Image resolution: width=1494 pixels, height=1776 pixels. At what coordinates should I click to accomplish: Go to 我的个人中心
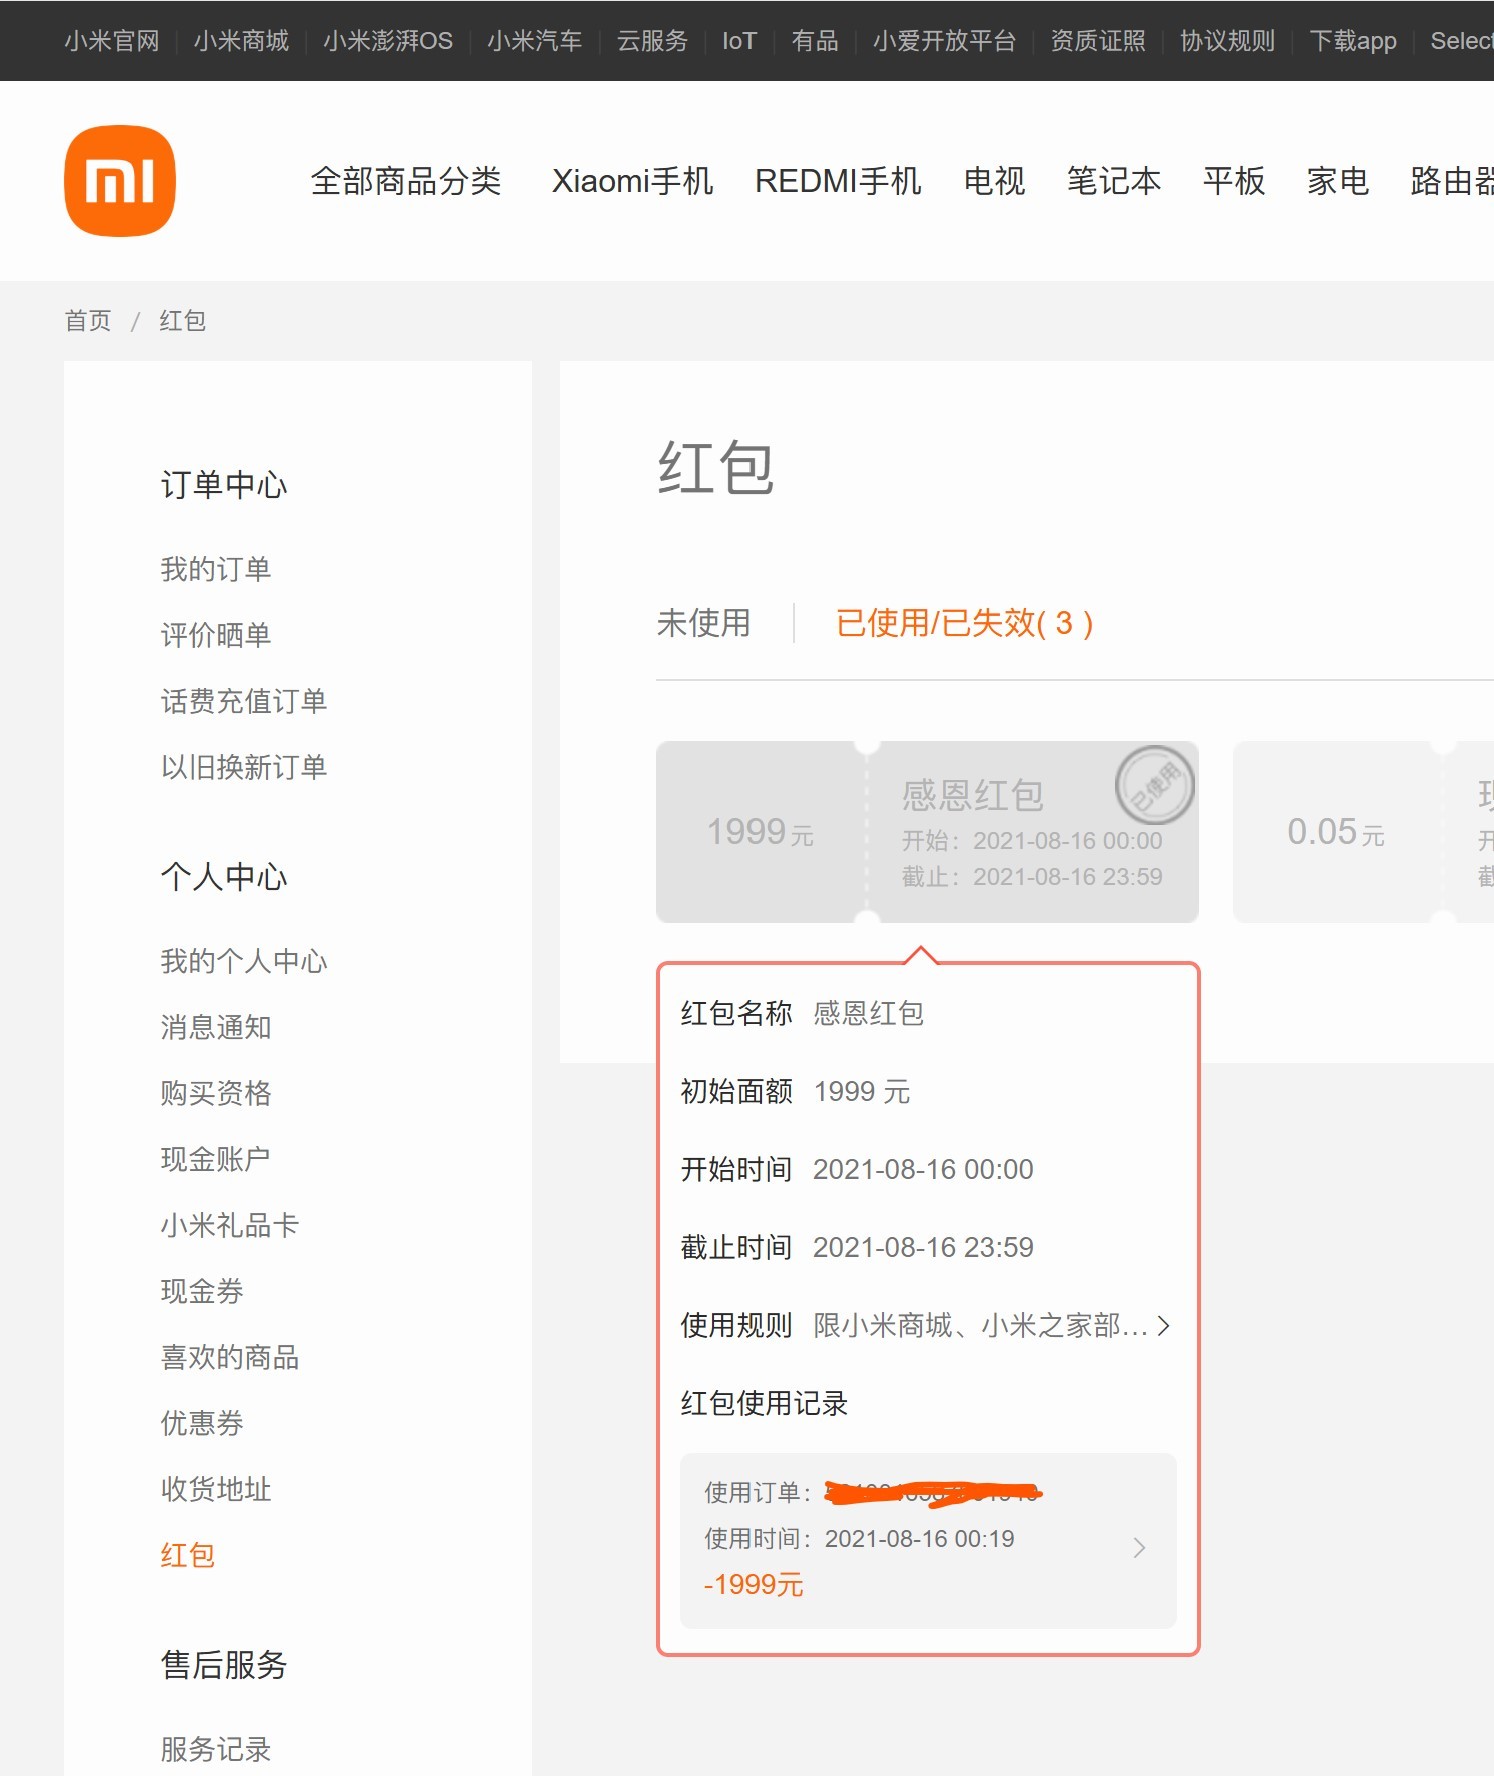[244, 961]
